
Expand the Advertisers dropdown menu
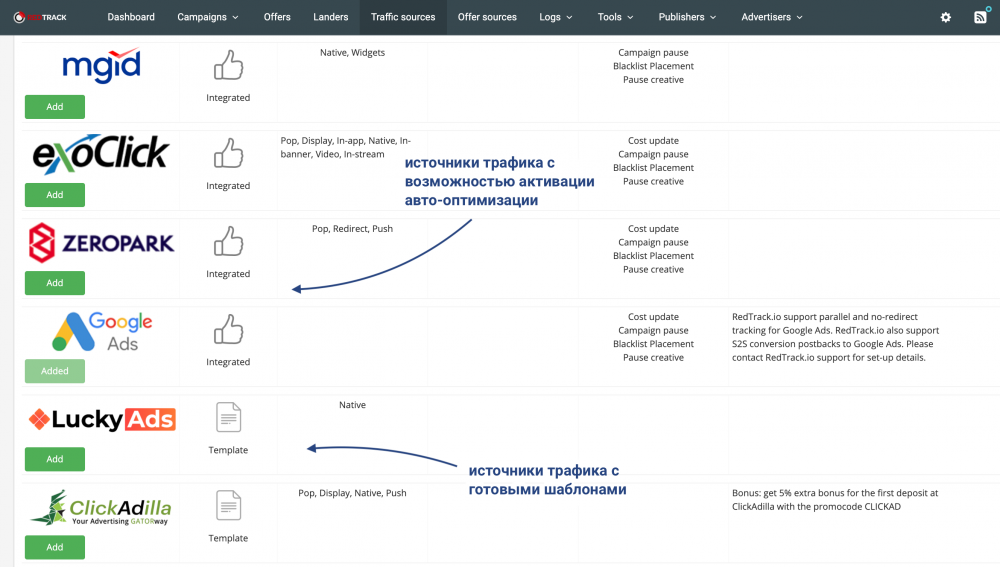772,17
